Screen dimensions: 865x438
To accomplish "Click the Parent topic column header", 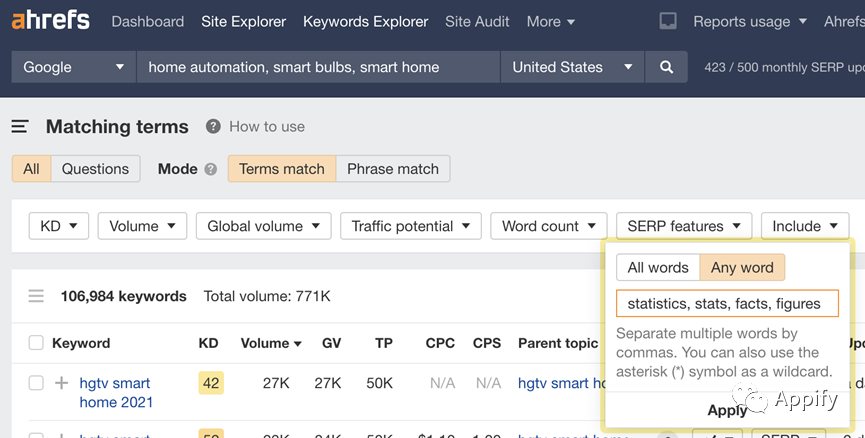I will point(558,343).
